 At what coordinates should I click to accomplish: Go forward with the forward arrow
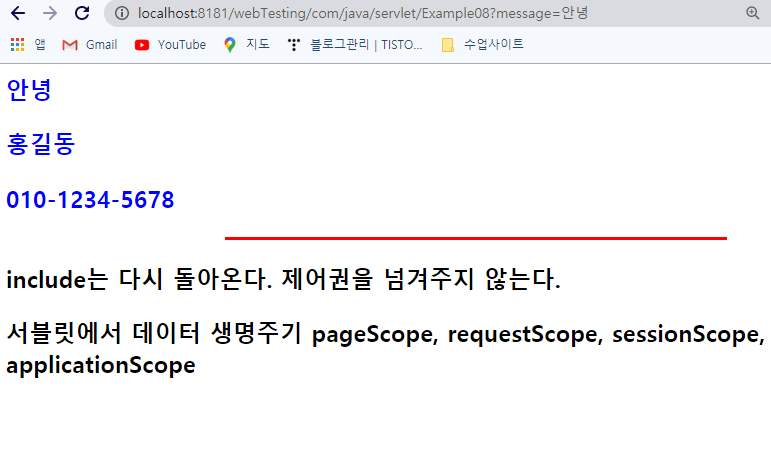pos(50,13)
